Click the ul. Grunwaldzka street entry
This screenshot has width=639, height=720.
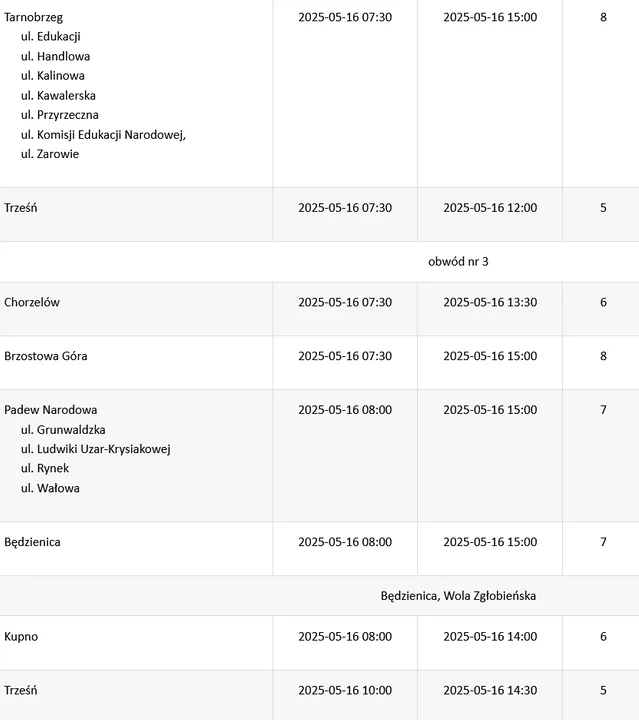tap(63, 430)
